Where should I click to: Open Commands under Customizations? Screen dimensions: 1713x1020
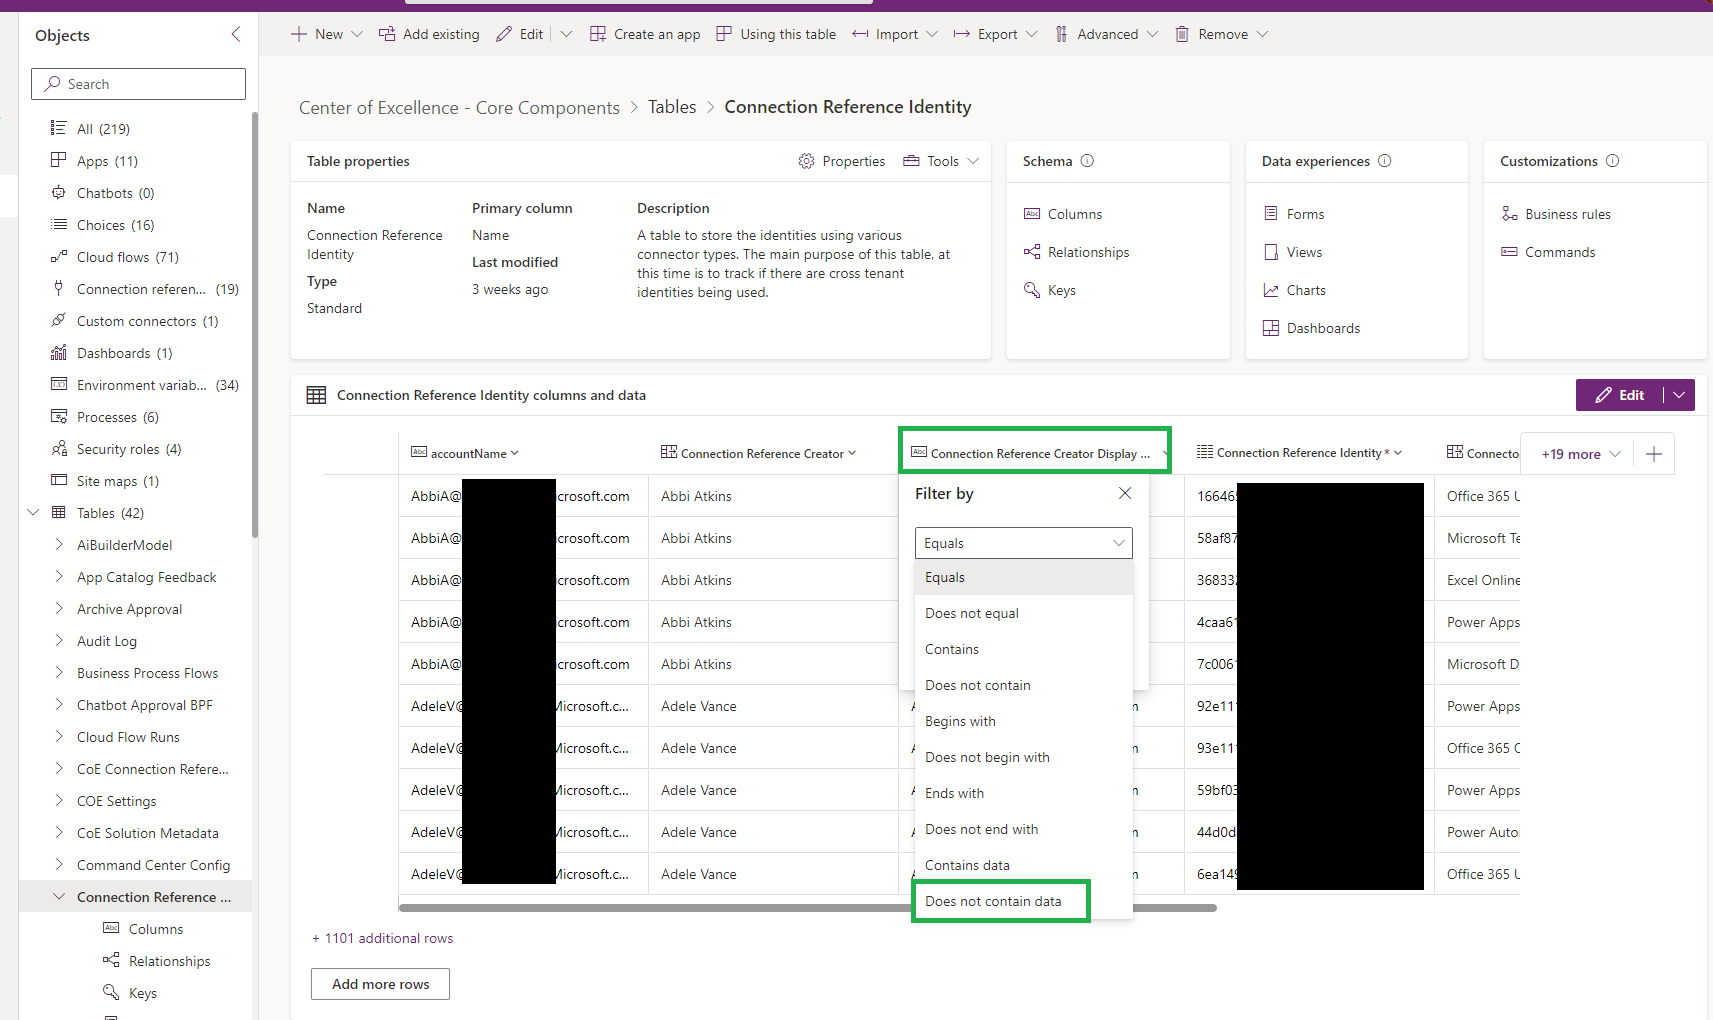point(1558,251)
